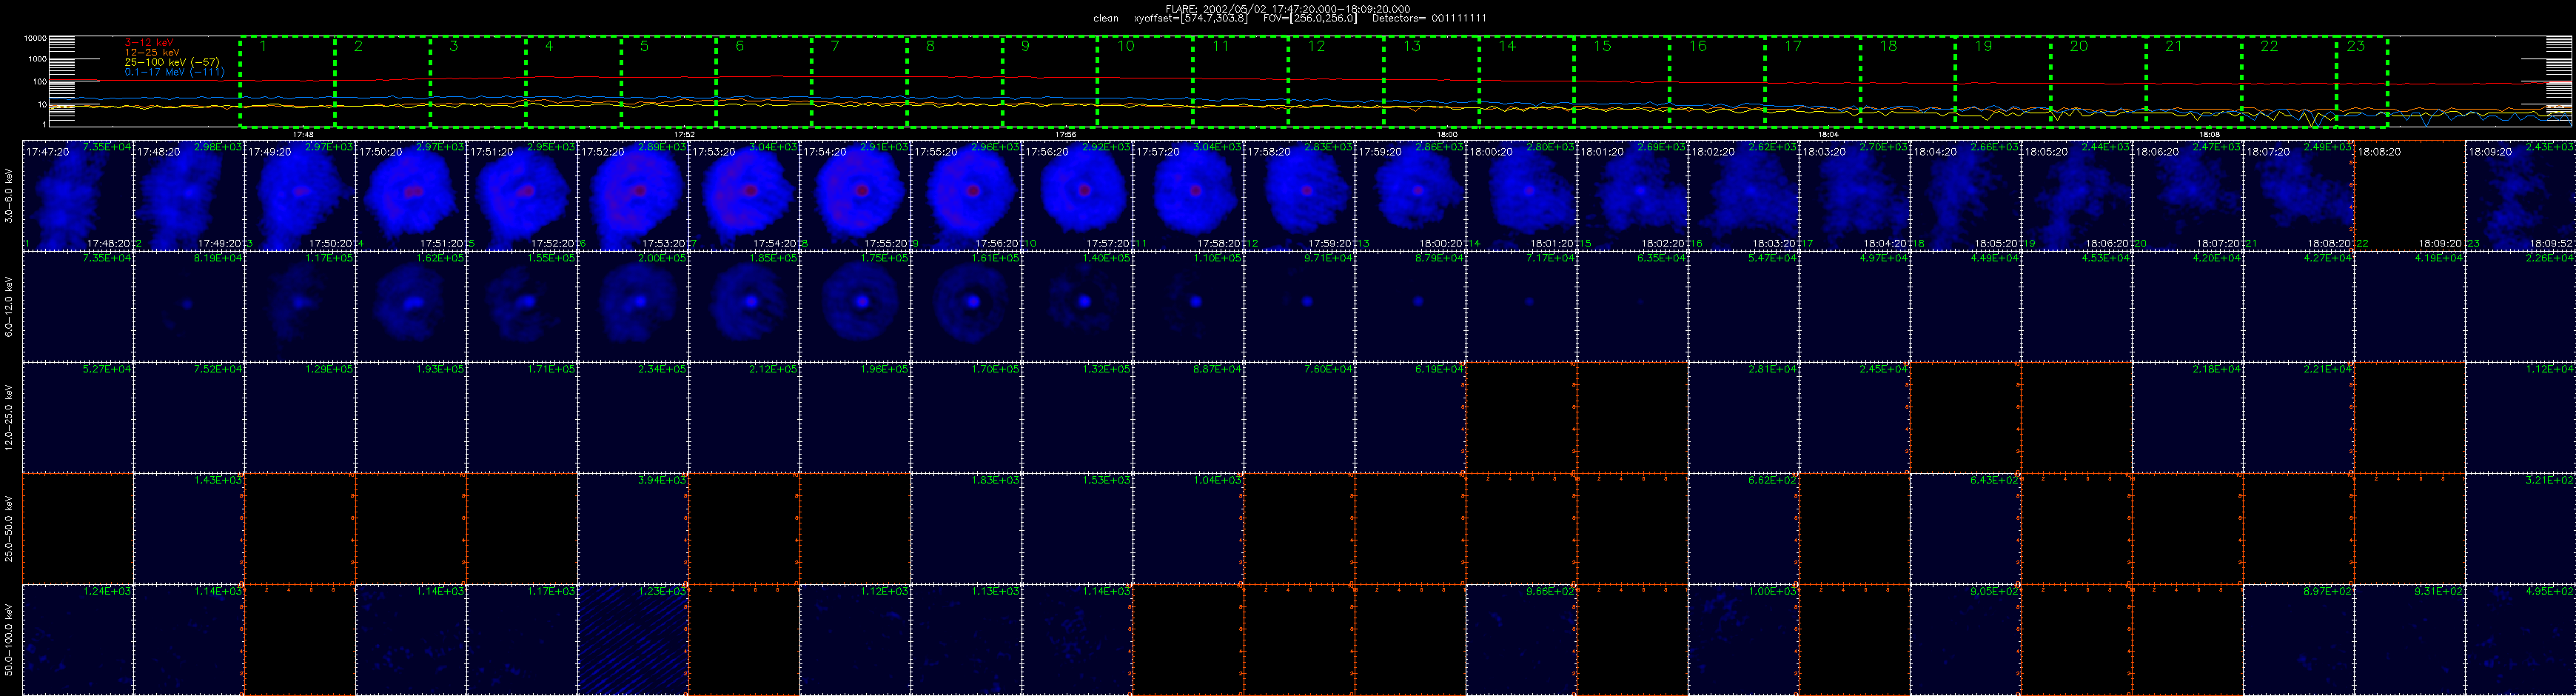Click the FLARE date title text
The width and height of the screenshot is (2576, 696).
[x=1288, y=9]
